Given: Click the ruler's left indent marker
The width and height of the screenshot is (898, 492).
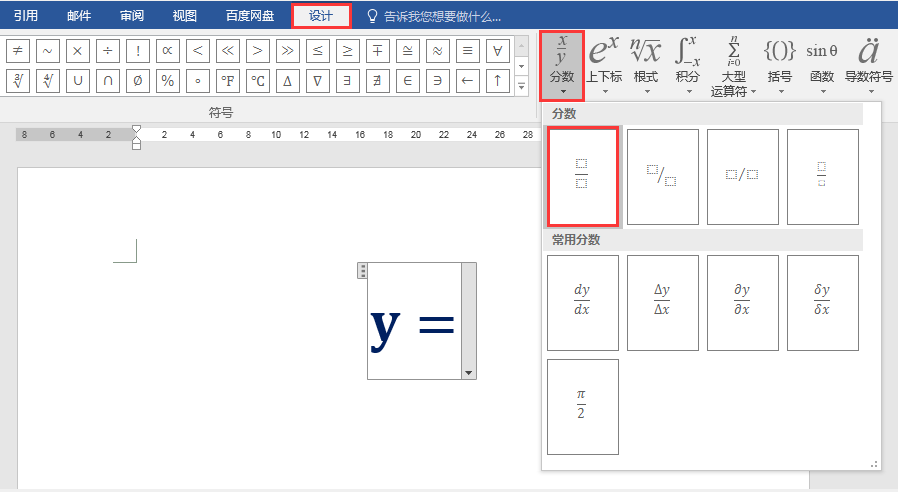Looking at the screenshot, I should coord(136,145).
